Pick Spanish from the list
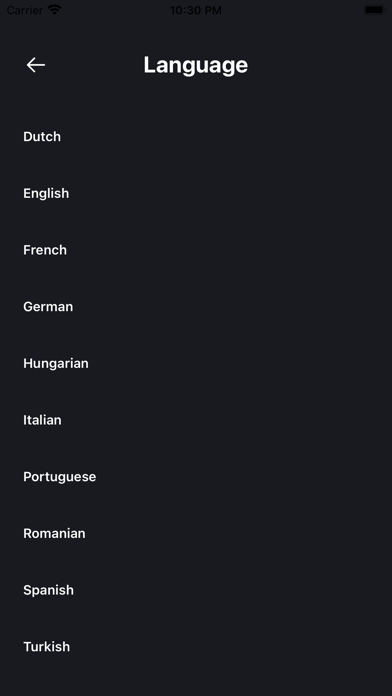This screenshot has height=696, width=392. [x=48, y=590]
